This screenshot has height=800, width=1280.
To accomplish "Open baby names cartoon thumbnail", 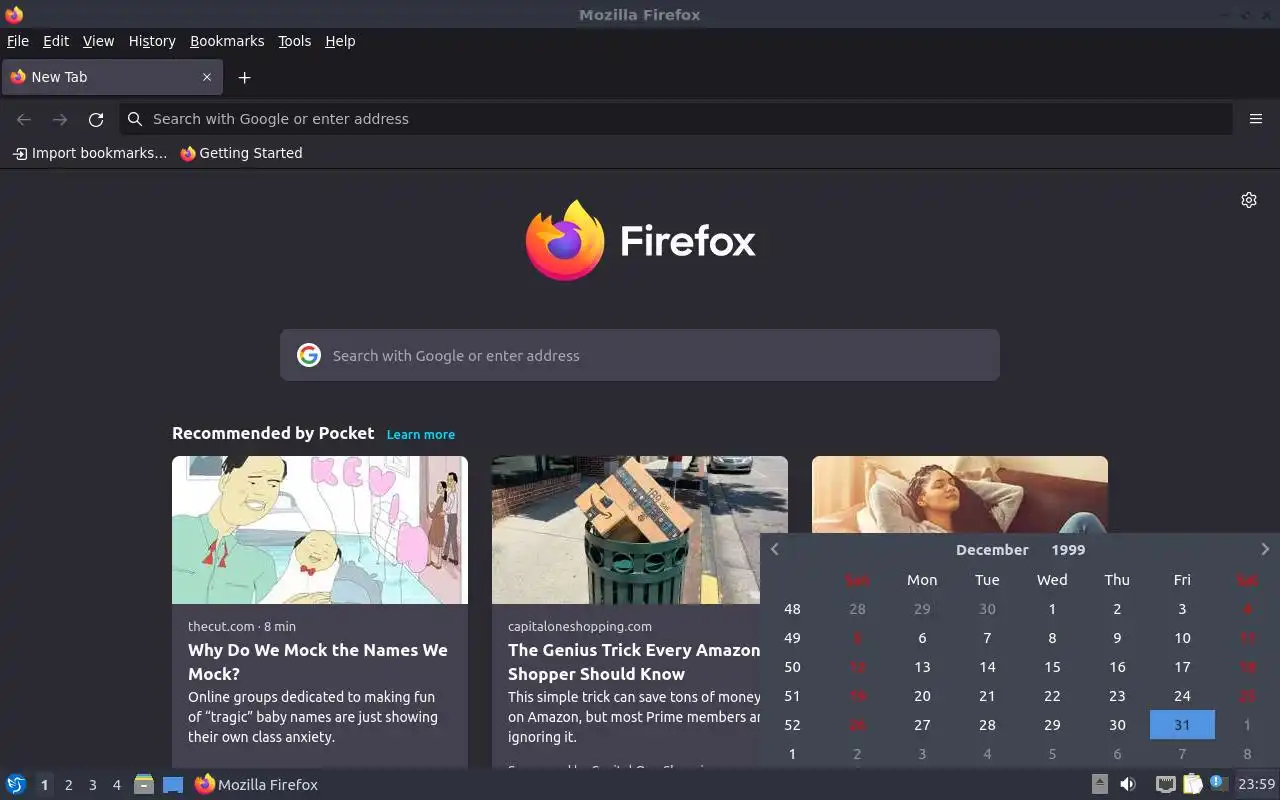I will (x=320, y=530).
